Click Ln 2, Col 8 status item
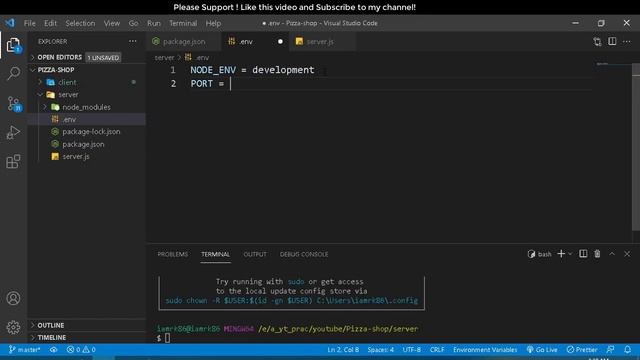The height and width of the screenshot is (360, 640). [343, 349]
